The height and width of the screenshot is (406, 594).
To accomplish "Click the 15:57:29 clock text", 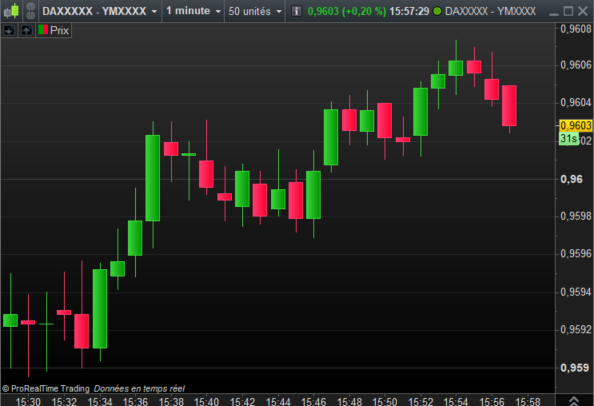I will point(409,11).
